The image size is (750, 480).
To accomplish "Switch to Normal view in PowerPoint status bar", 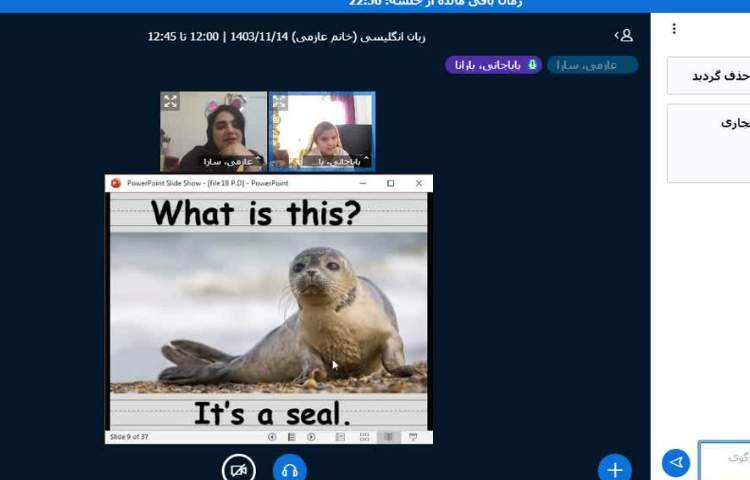I will (x=340, y=437).
